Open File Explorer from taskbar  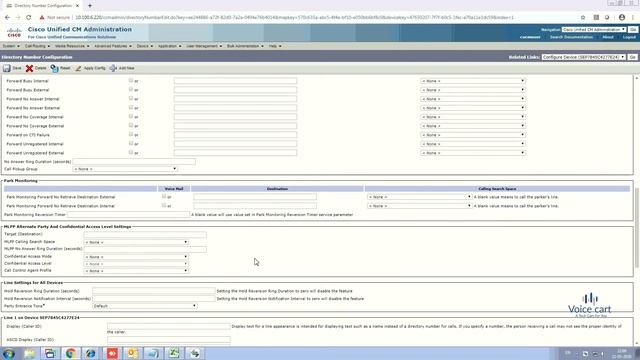tap(29, 353)
